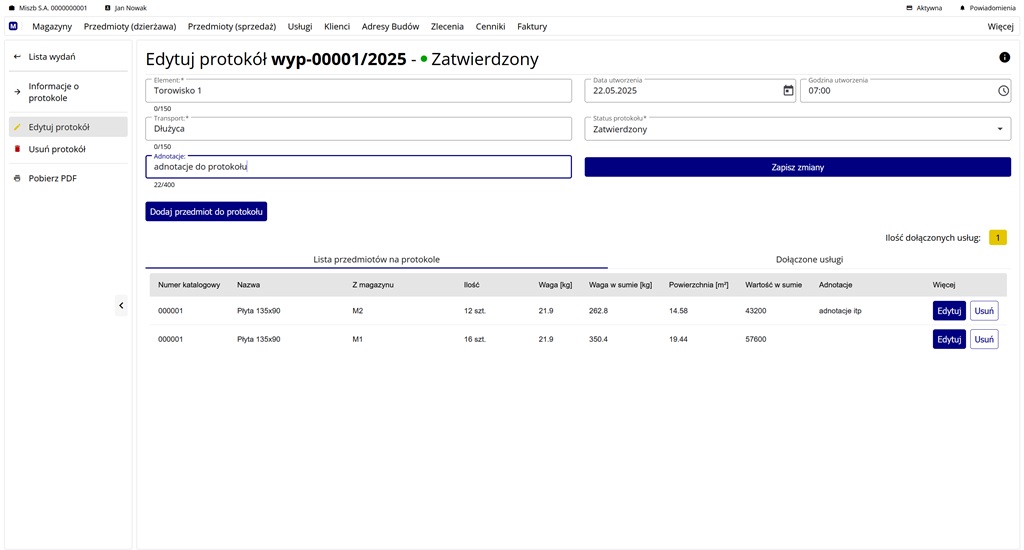Click Edytuj for the M2 warehouse row
The width and height of the screenshot is (1024, 550).
[949, 311]
